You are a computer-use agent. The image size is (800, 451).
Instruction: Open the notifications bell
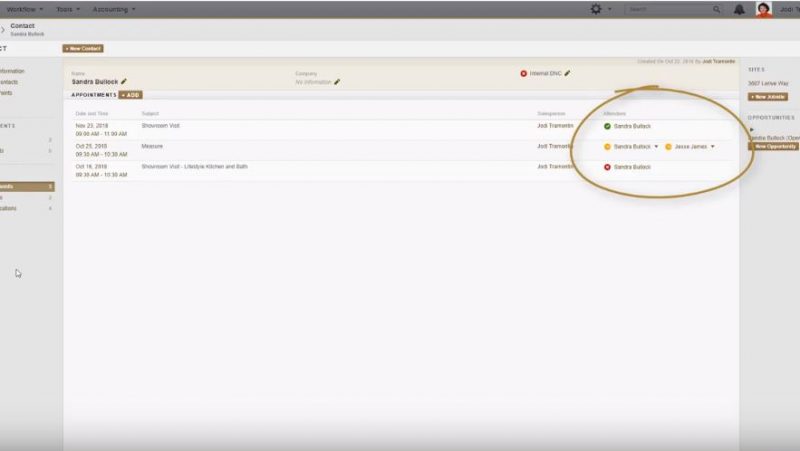pos(738,9)
